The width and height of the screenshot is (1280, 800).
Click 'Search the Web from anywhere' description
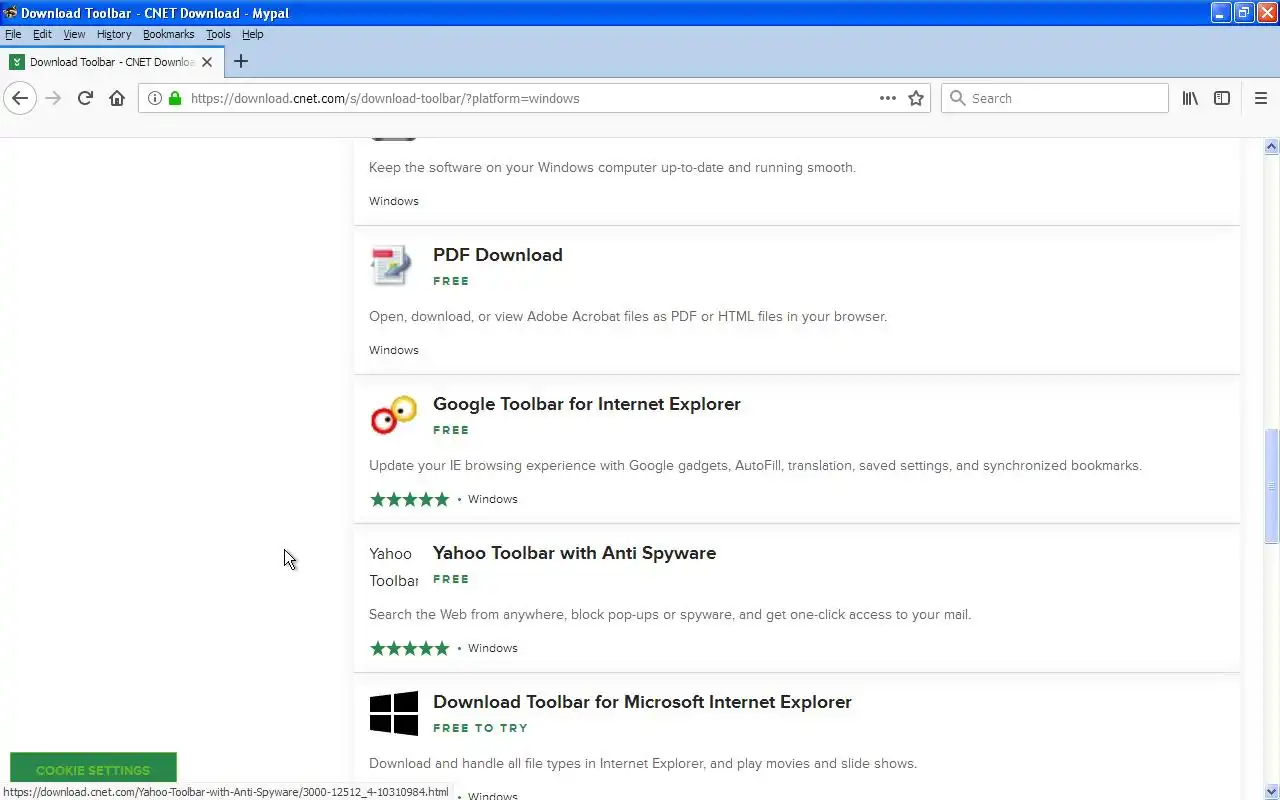click(670, 614)
